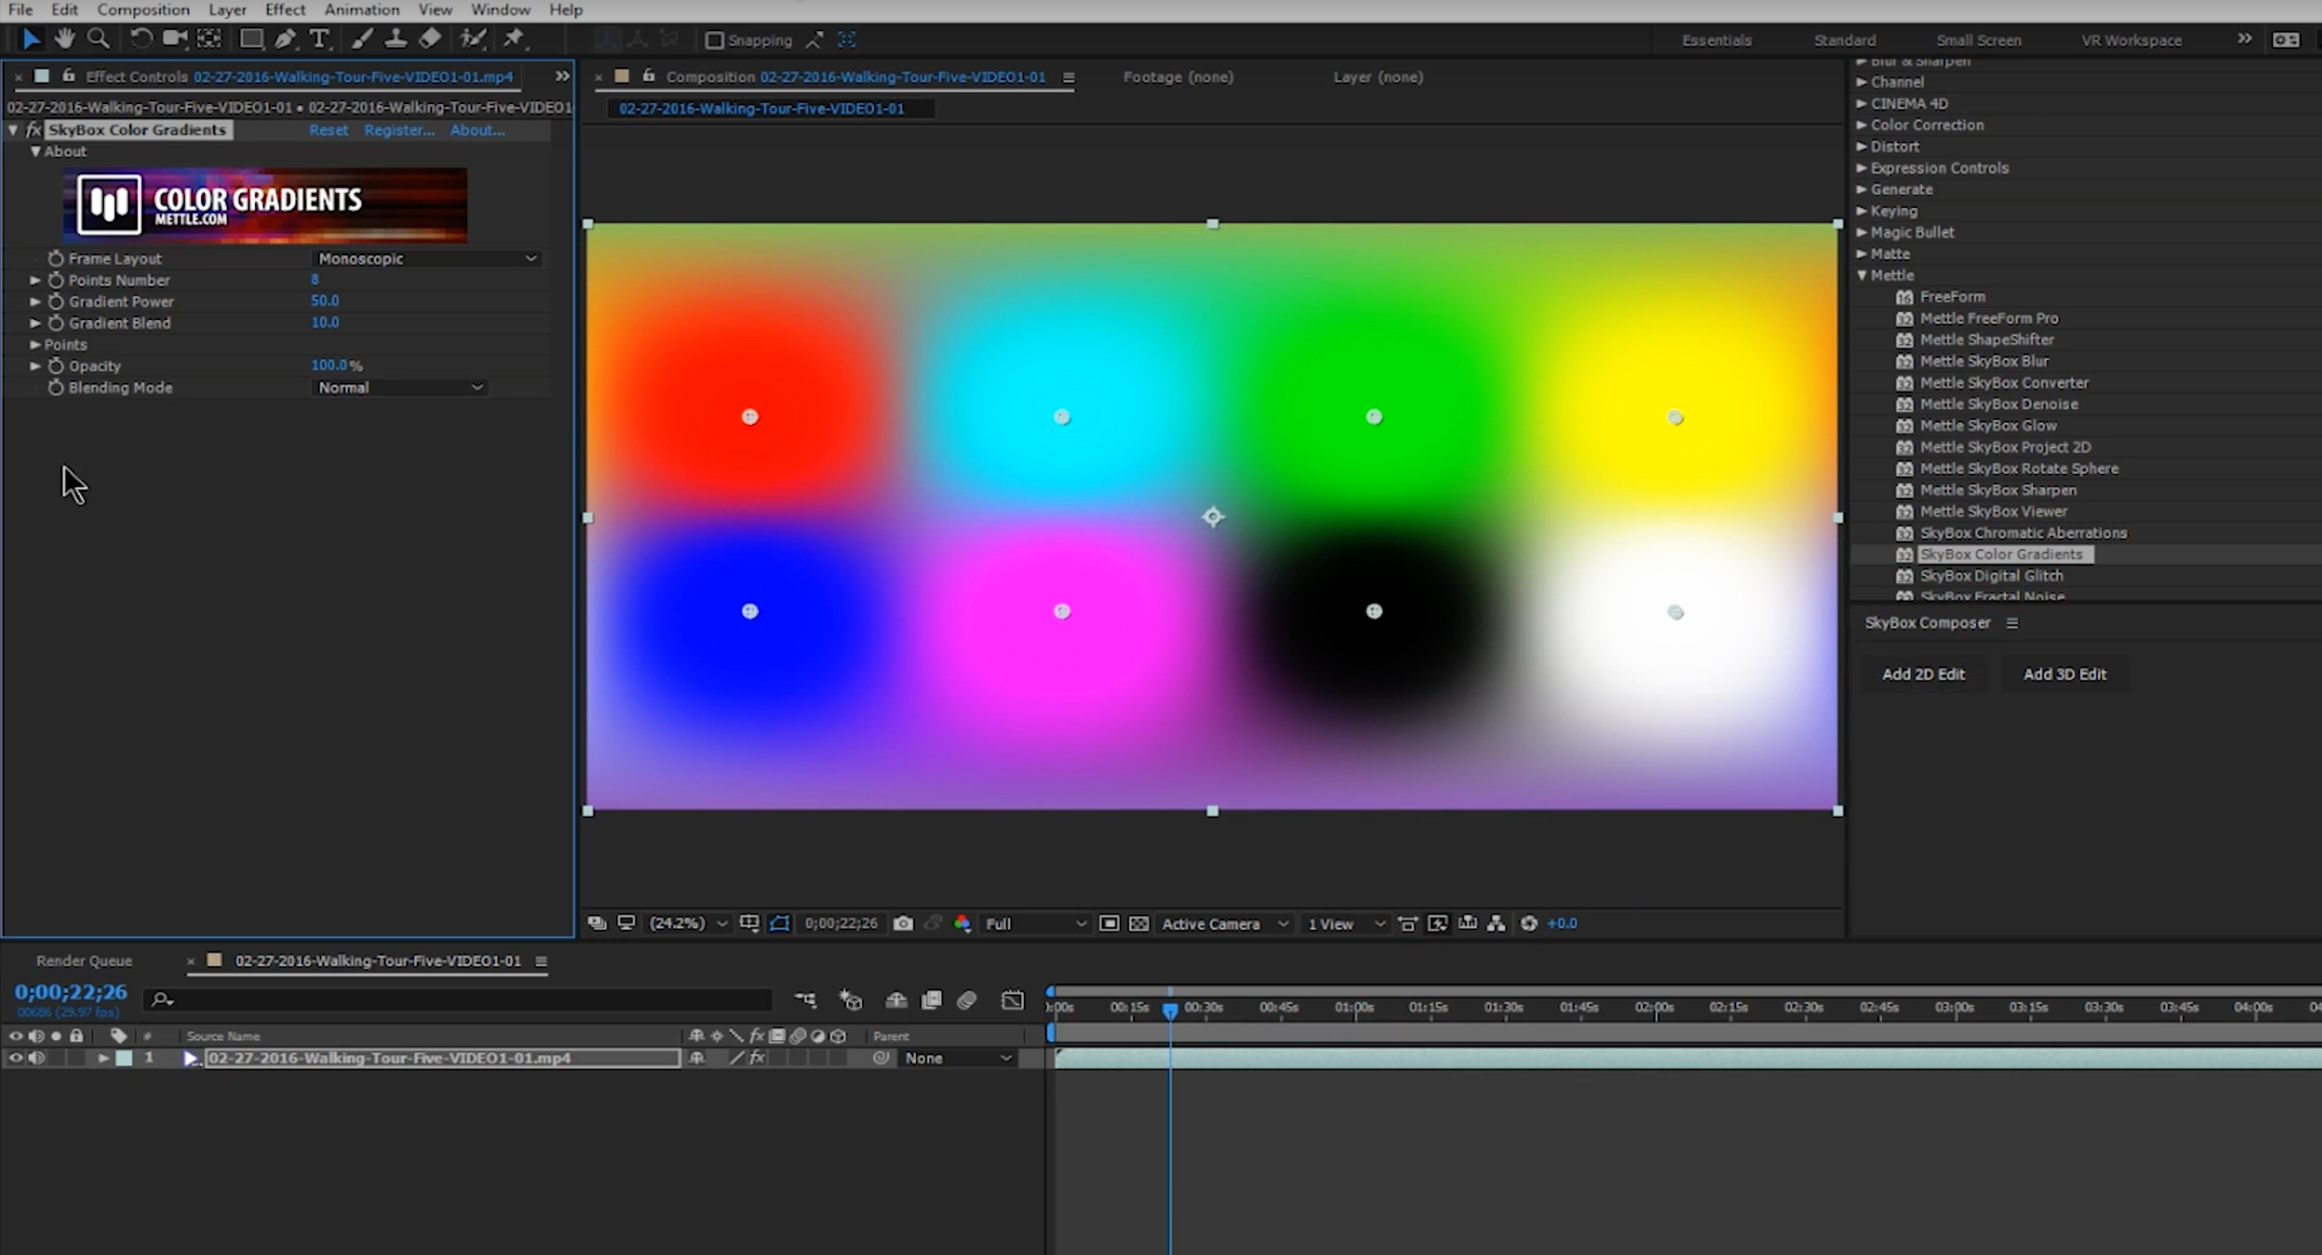Click Reset for SkyBox Color Gradients
Image resolution: width=2322 pixels, height=1255 pixels.
tap(328, 130)
